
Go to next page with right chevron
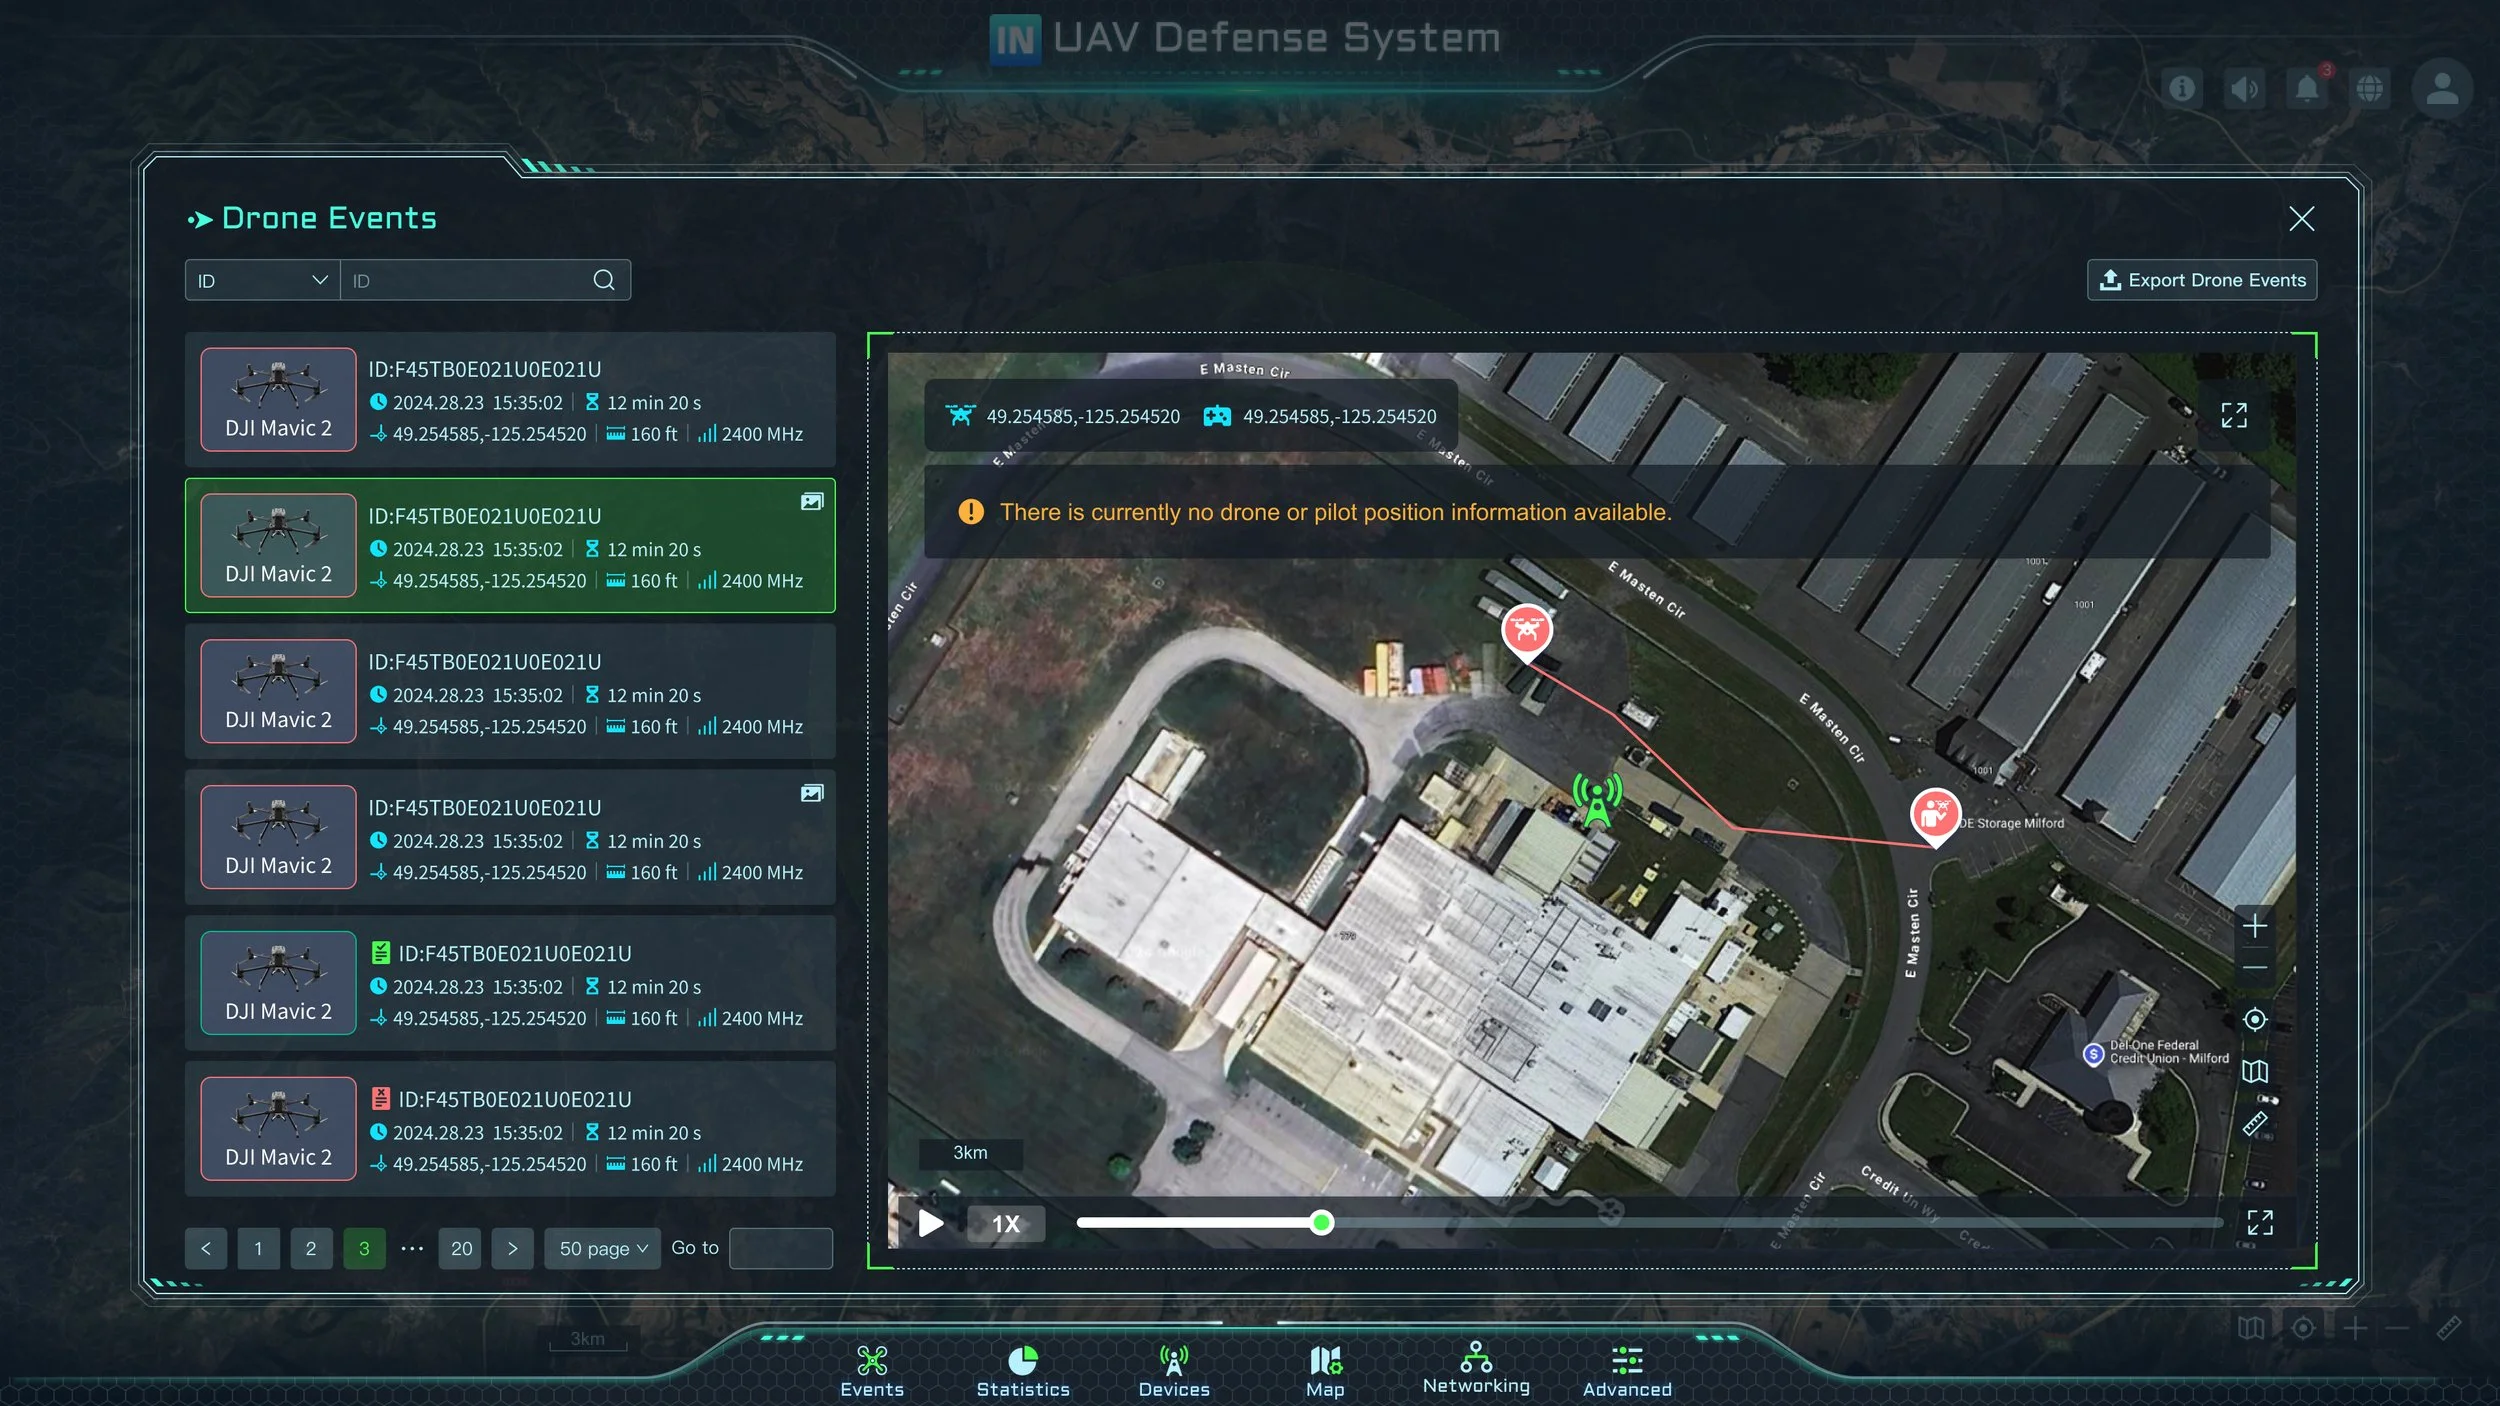[x=512, y=1249]
